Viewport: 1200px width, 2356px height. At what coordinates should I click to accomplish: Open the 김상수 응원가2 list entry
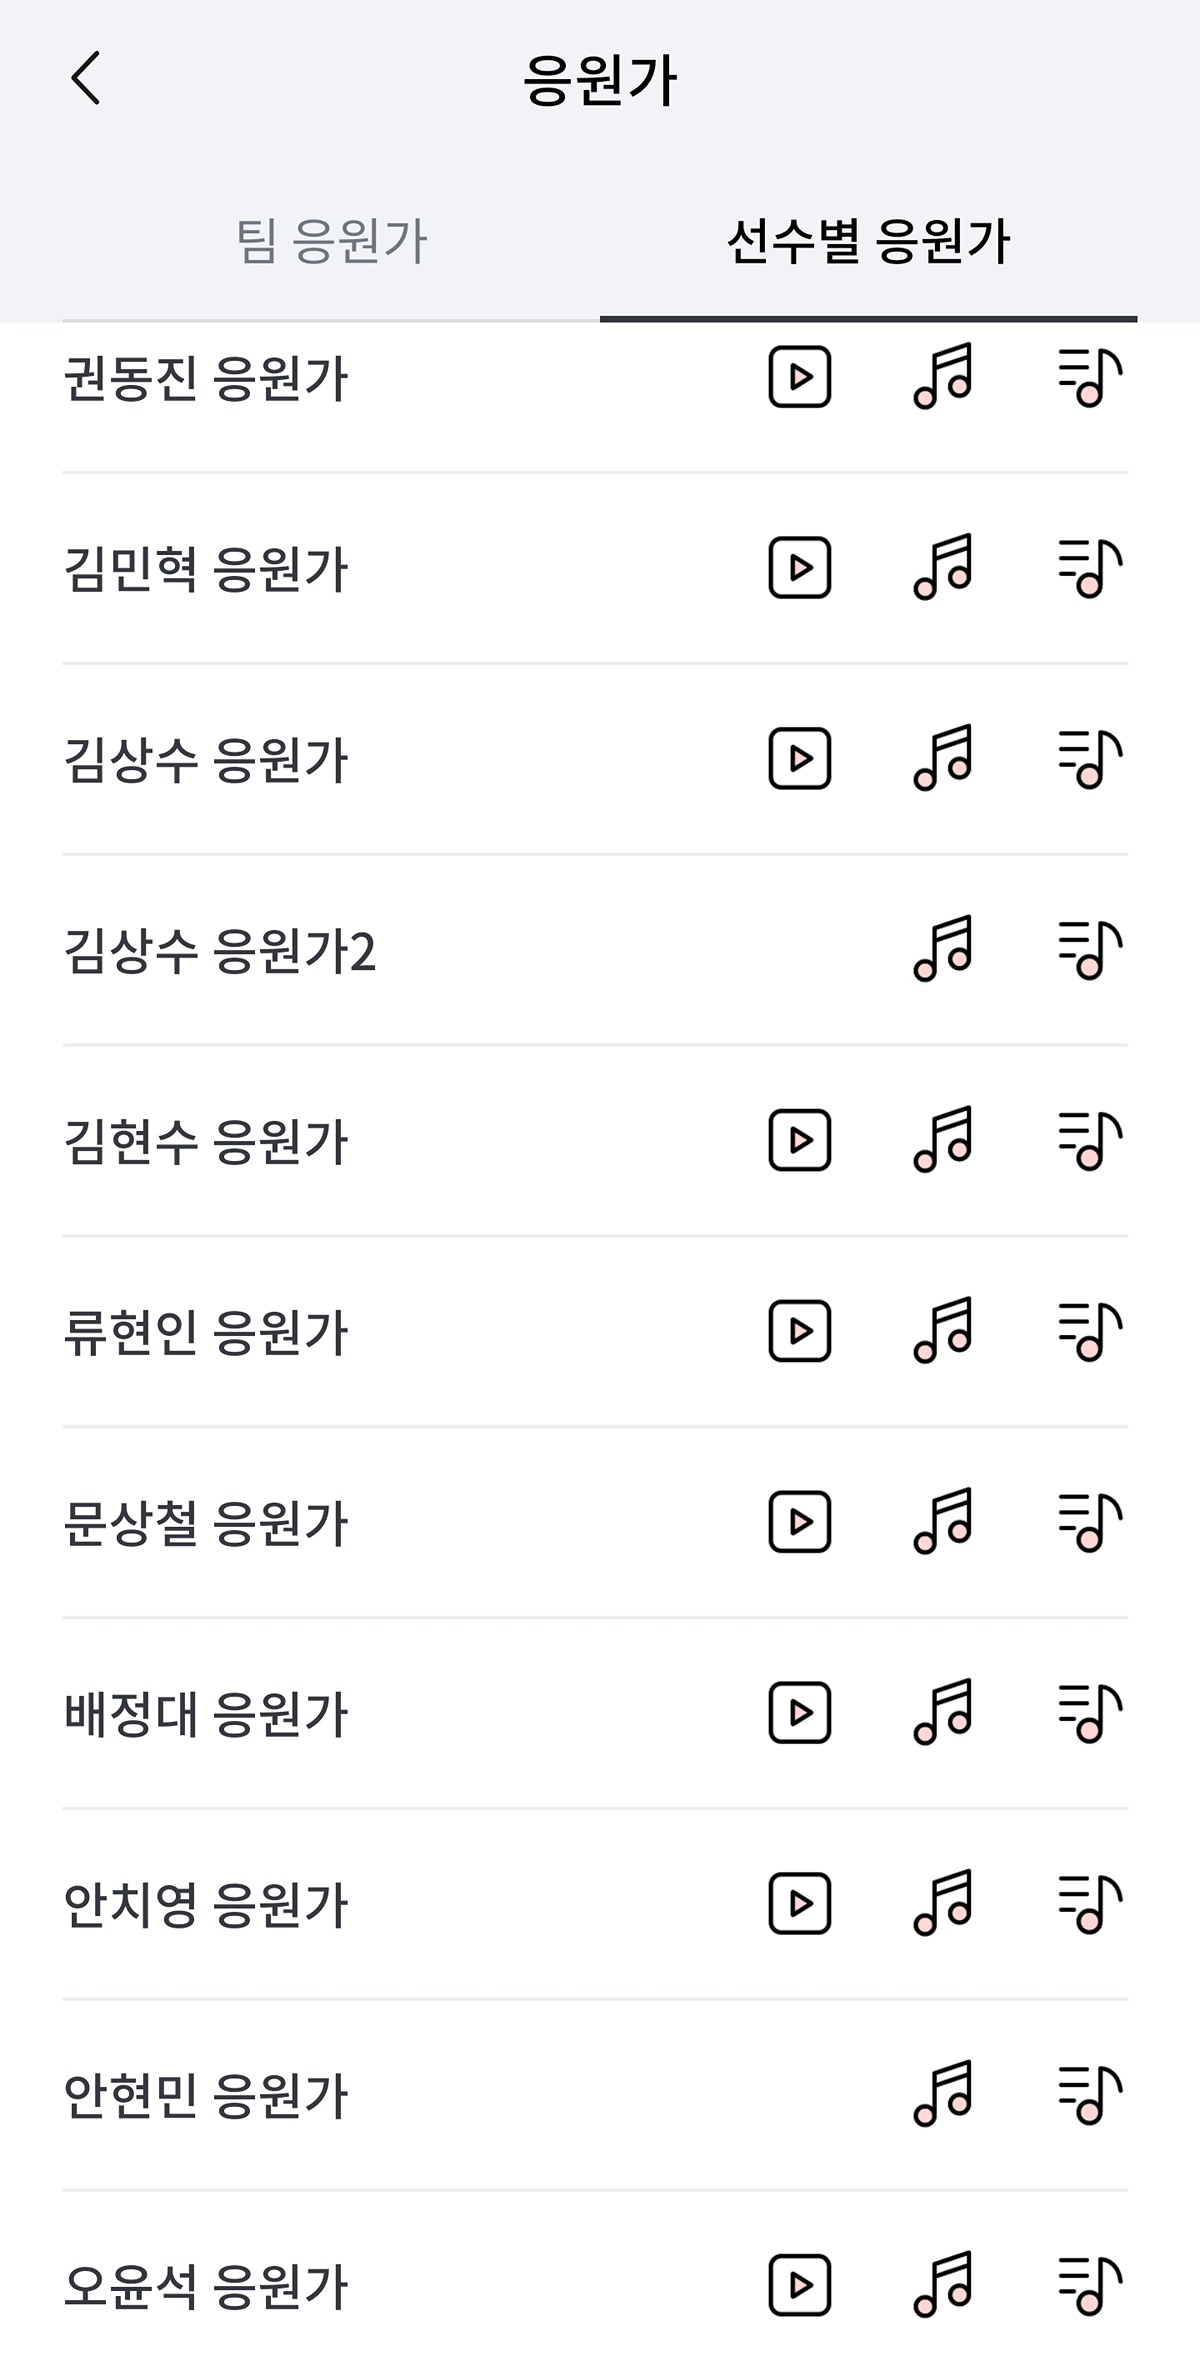click(x=220, y=951)
